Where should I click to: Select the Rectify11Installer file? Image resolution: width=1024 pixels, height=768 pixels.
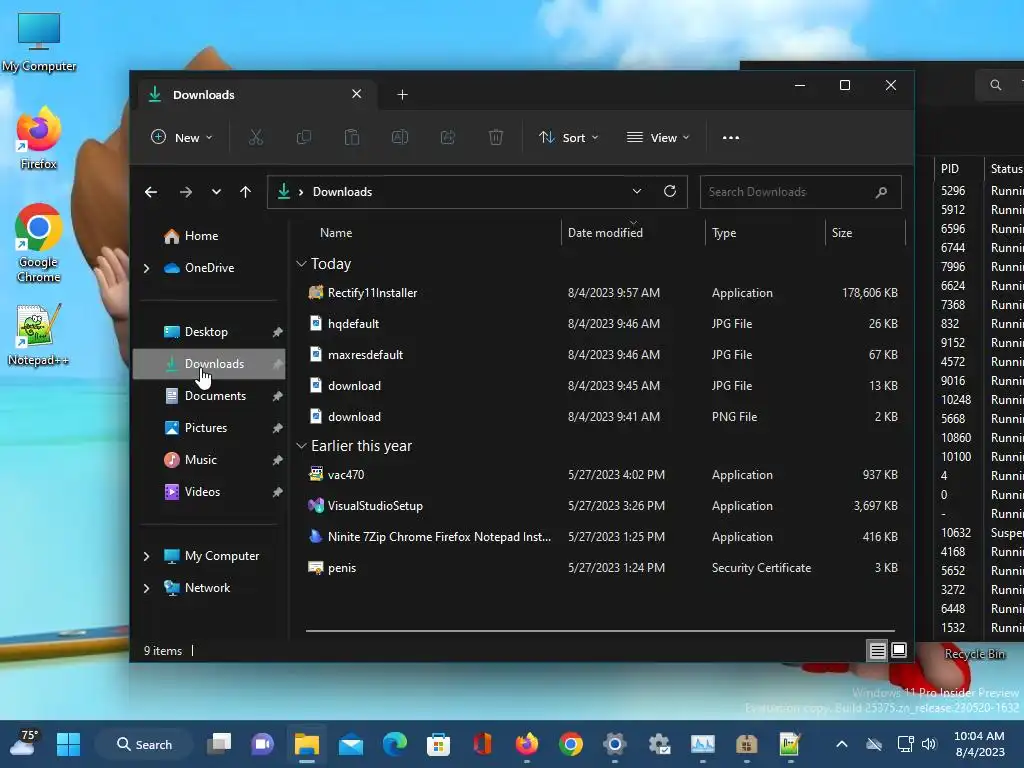602,293
